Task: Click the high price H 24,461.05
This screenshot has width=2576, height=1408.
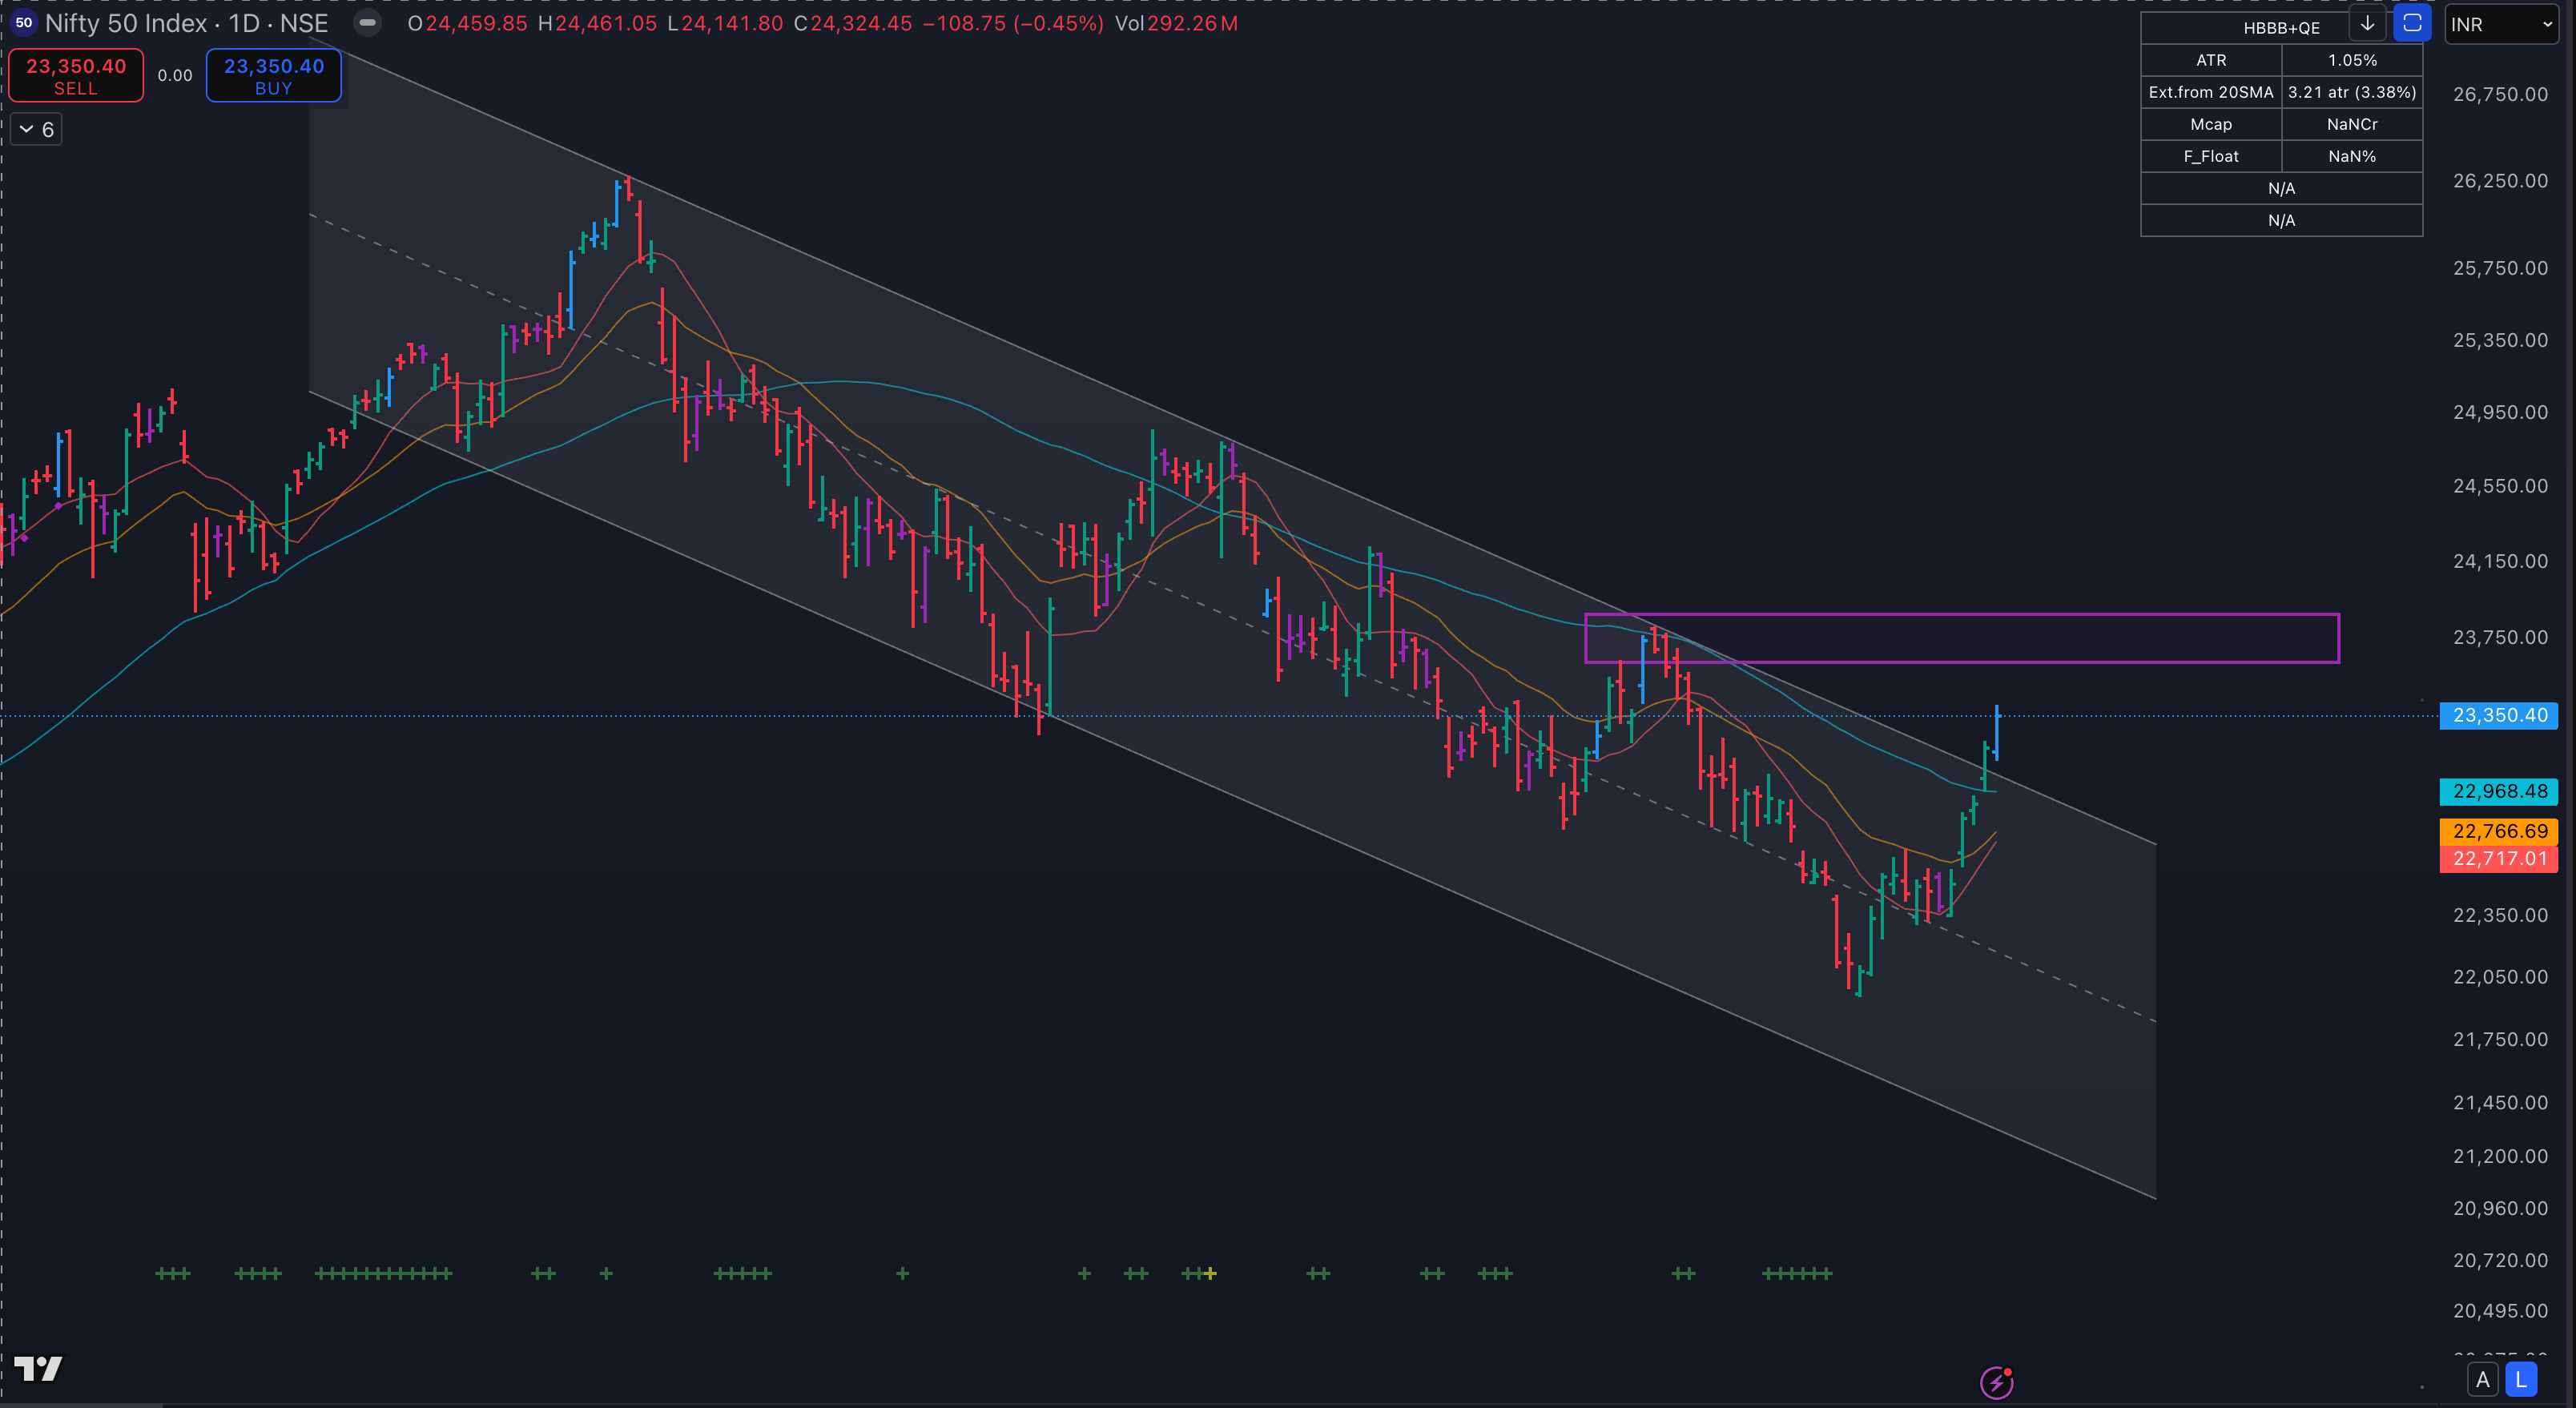Action: point(597,23)
